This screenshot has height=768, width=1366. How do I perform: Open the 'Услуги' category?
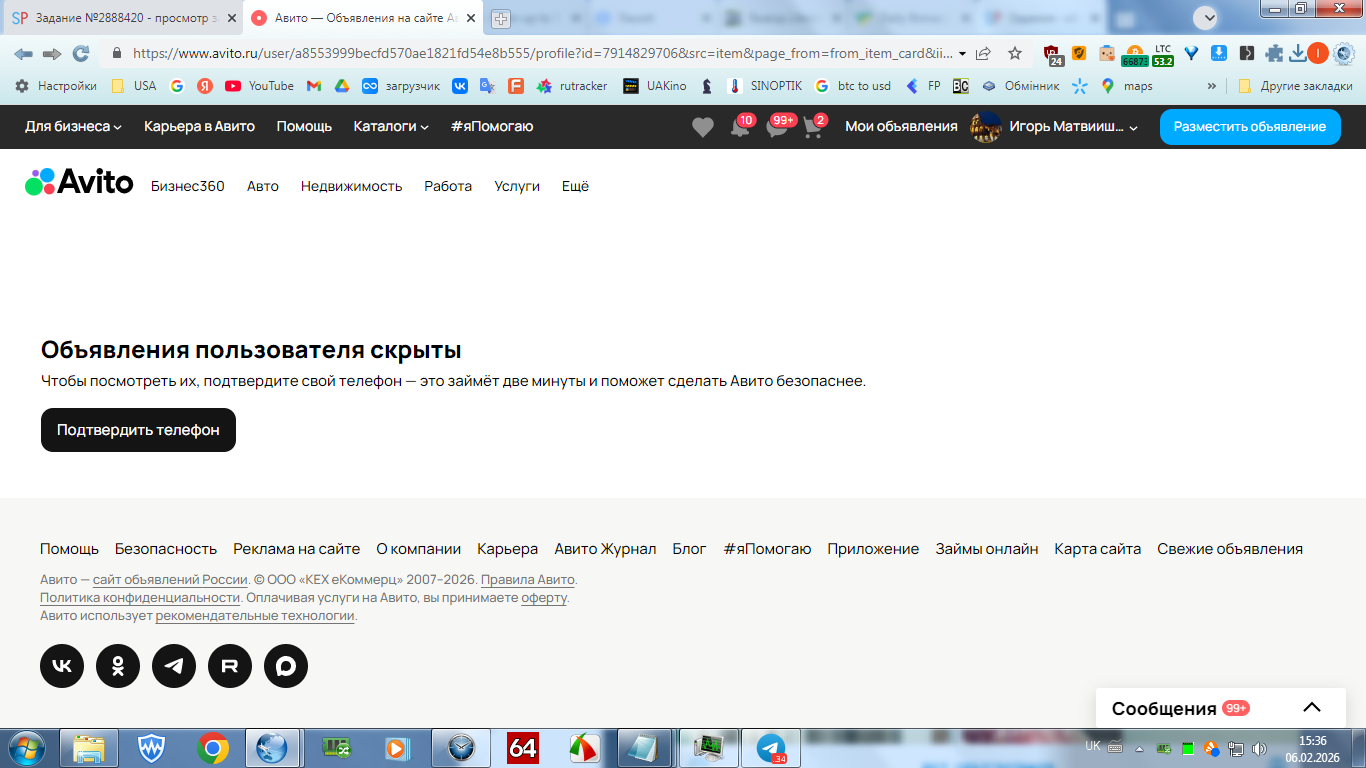coord(517,186)
